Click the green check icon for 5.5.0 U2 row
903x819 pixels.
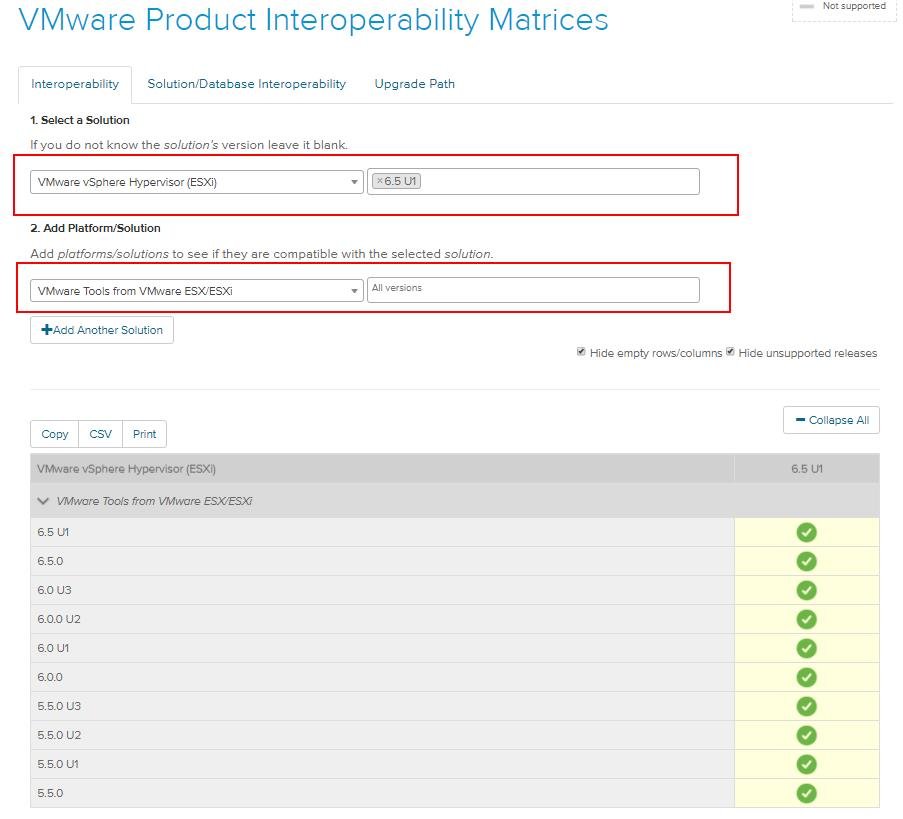[806, 735]
